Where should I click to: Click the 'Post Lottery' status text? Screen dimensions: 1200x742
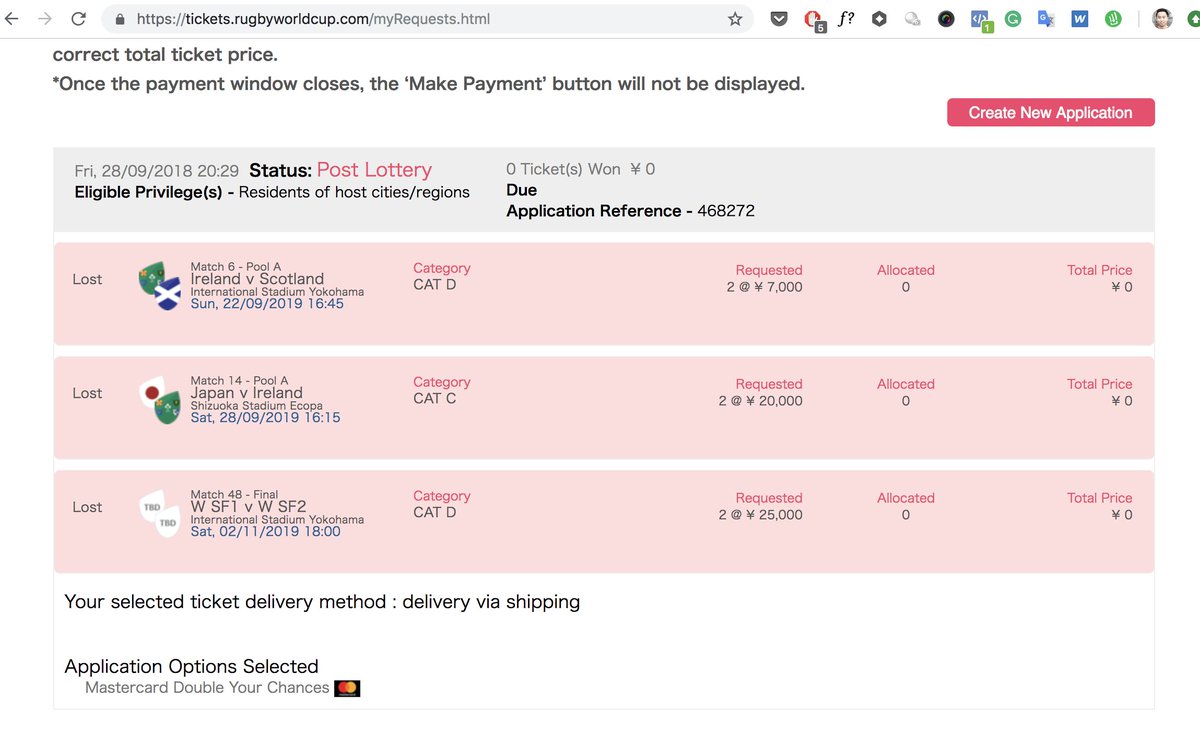374,170
